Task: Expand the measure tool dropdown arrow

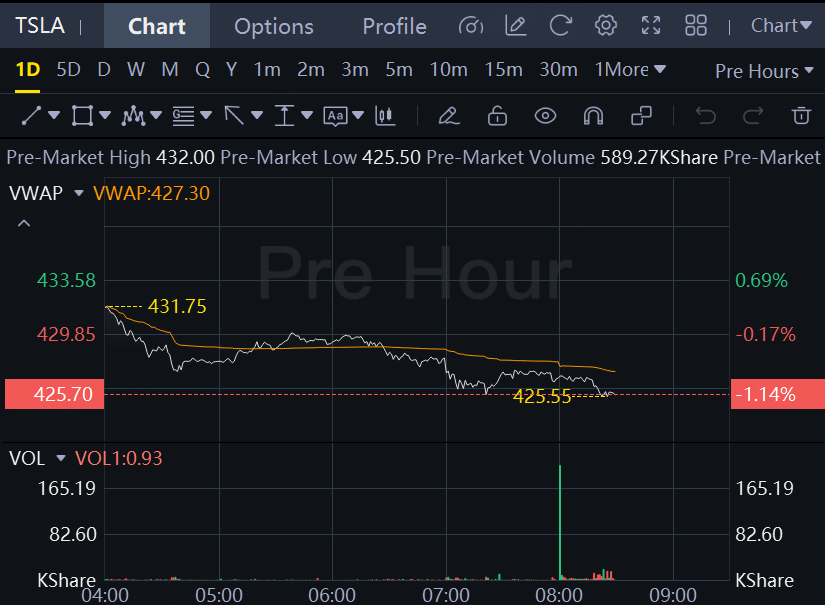Action: pos(307,115)
